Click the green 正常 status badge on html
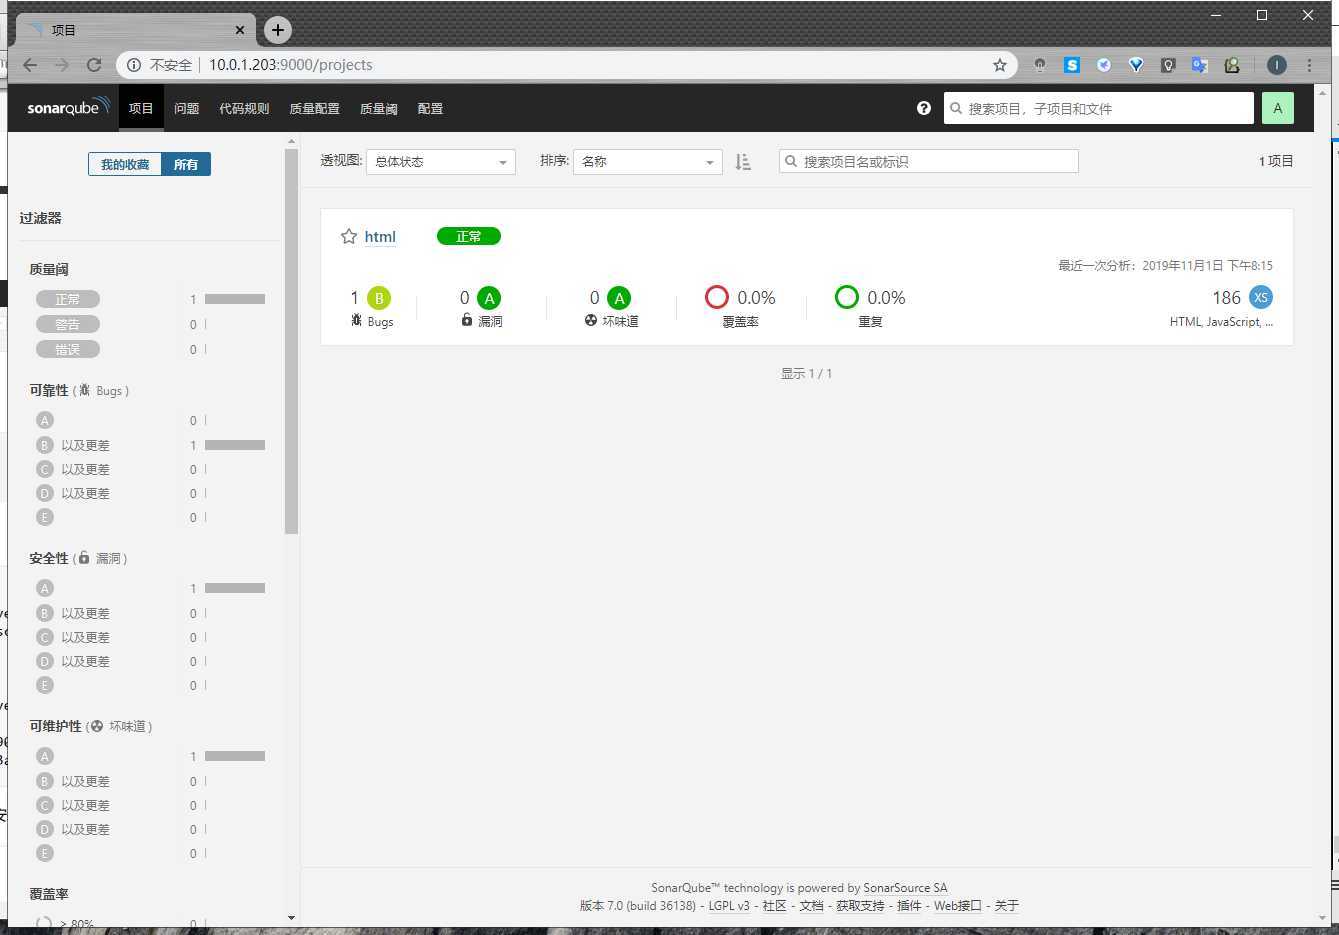Image resolution: width=1339 pixels, height=935 pixels. [x=469, y=237]
